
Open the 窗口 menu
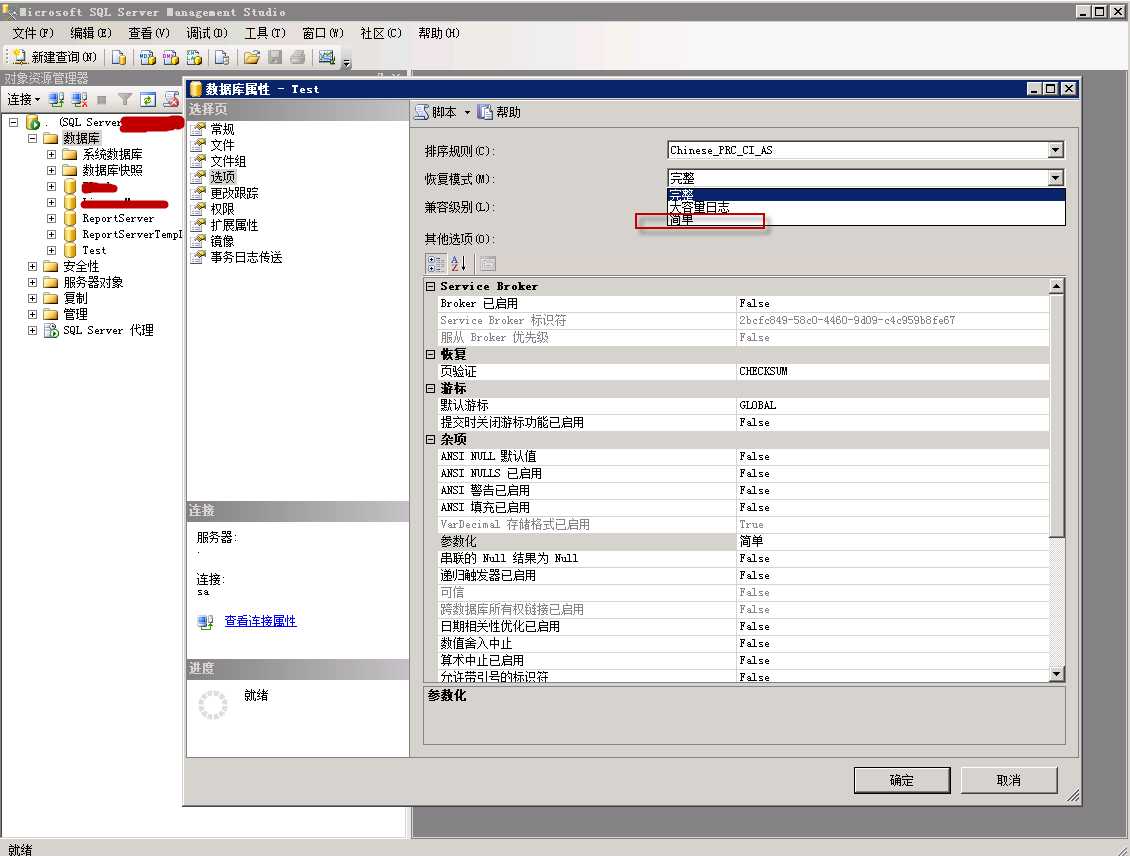tap(323, 33)
